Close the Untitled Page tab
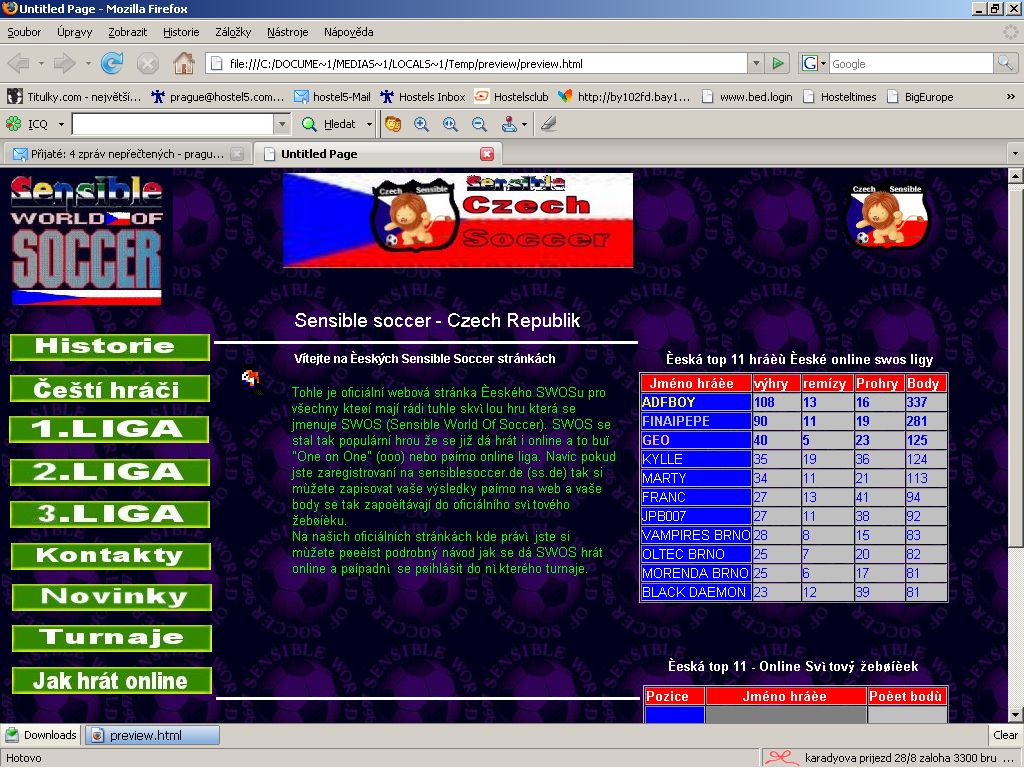Screen dimensions: 1024x768 click(x=487, y=154)
